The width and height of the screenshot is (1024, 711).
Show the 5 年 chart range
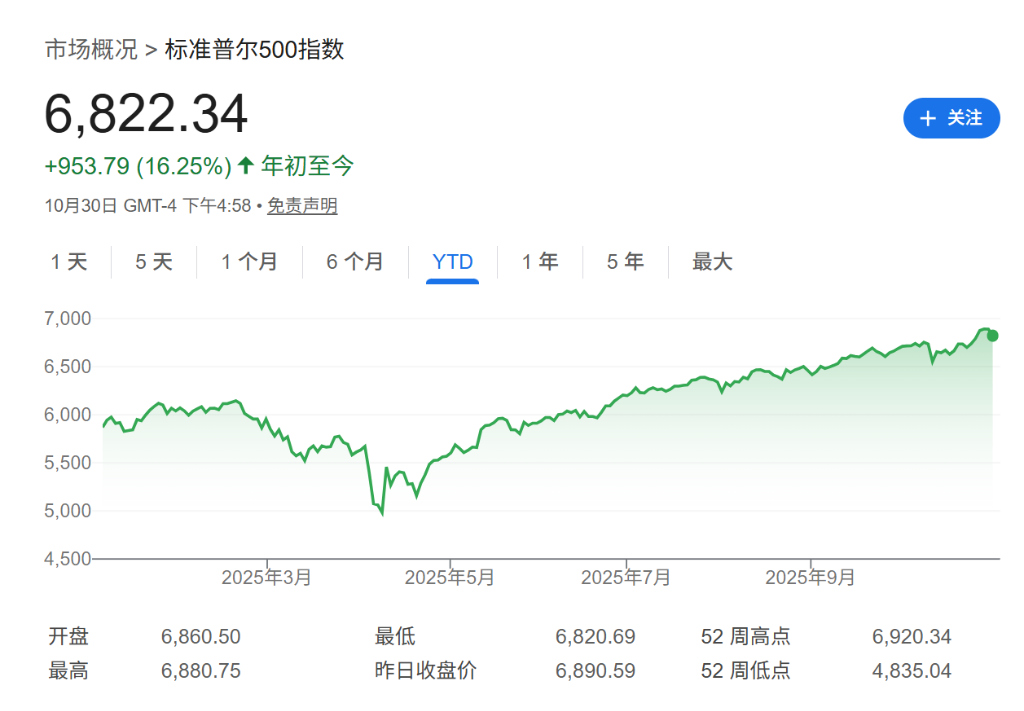point(625,262)
